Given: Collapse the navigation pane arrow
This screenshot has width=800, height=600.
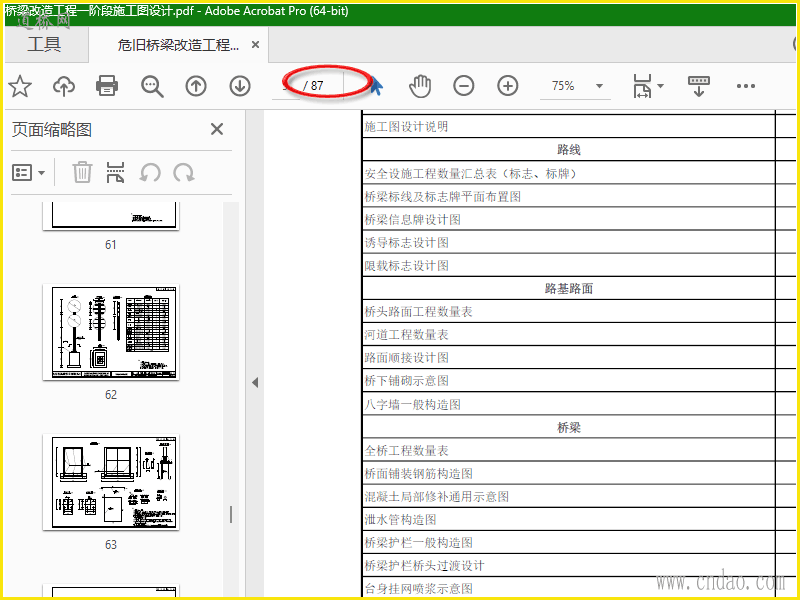Looking at the screenshot, I should click(255, 382).
